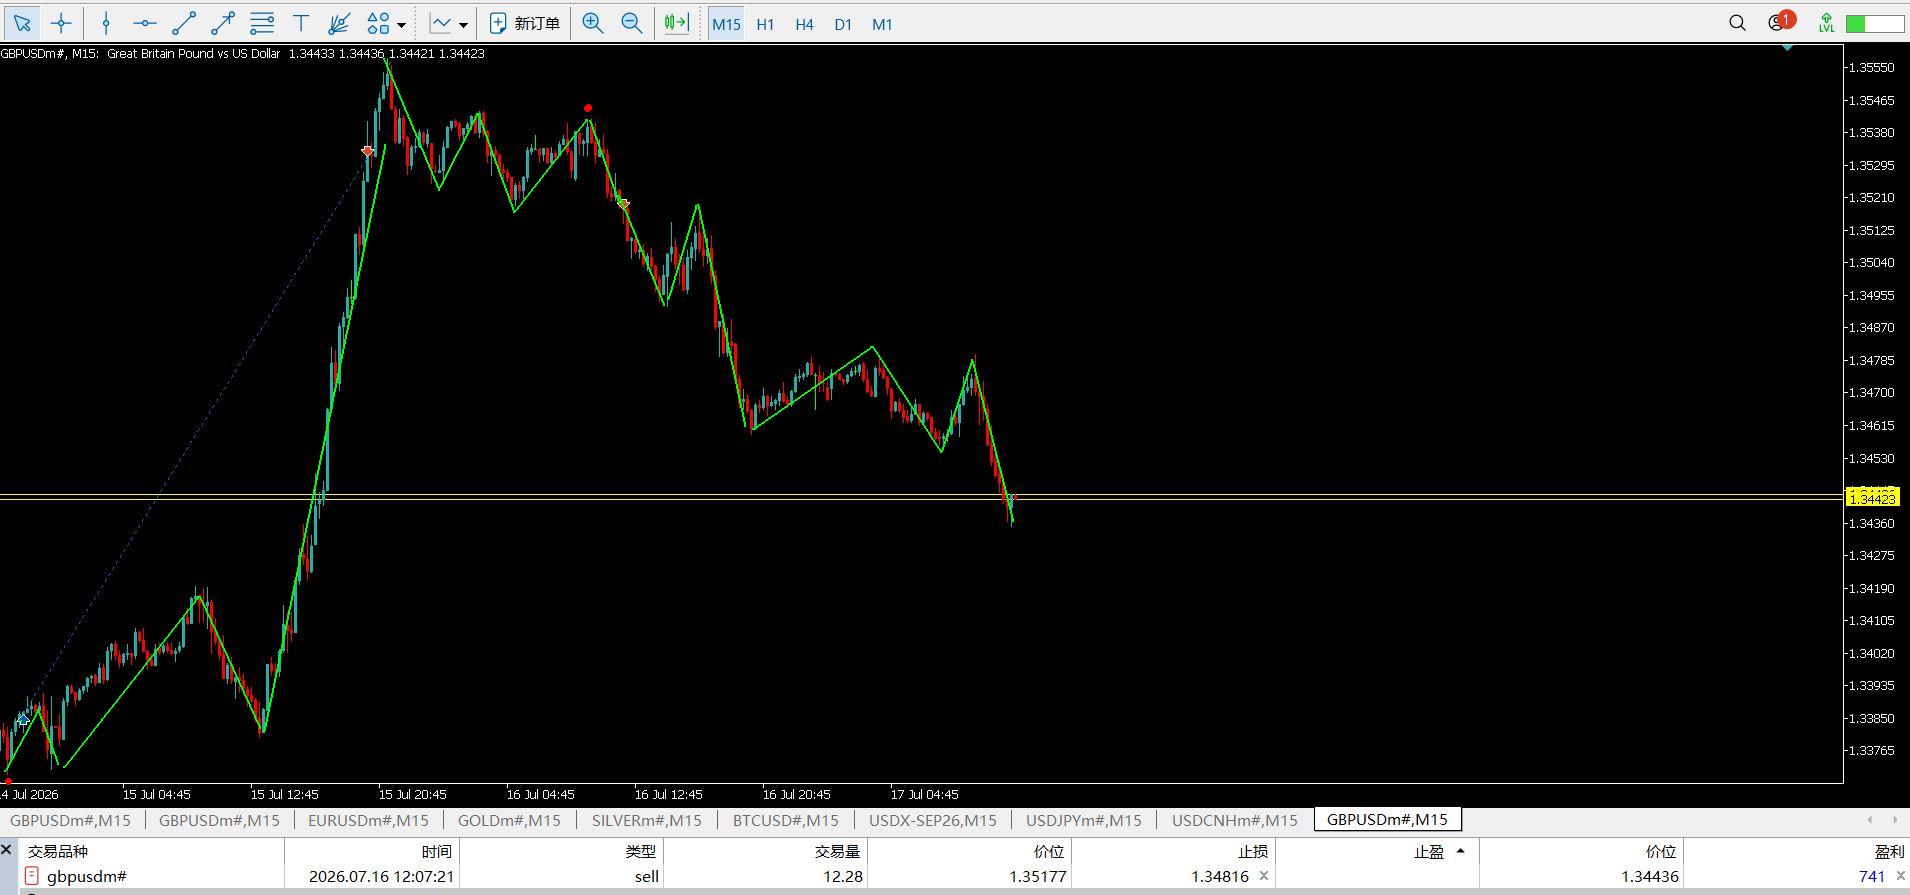
Task: Select the crosshair cursor tool
Action: click(x=61, y=23)
